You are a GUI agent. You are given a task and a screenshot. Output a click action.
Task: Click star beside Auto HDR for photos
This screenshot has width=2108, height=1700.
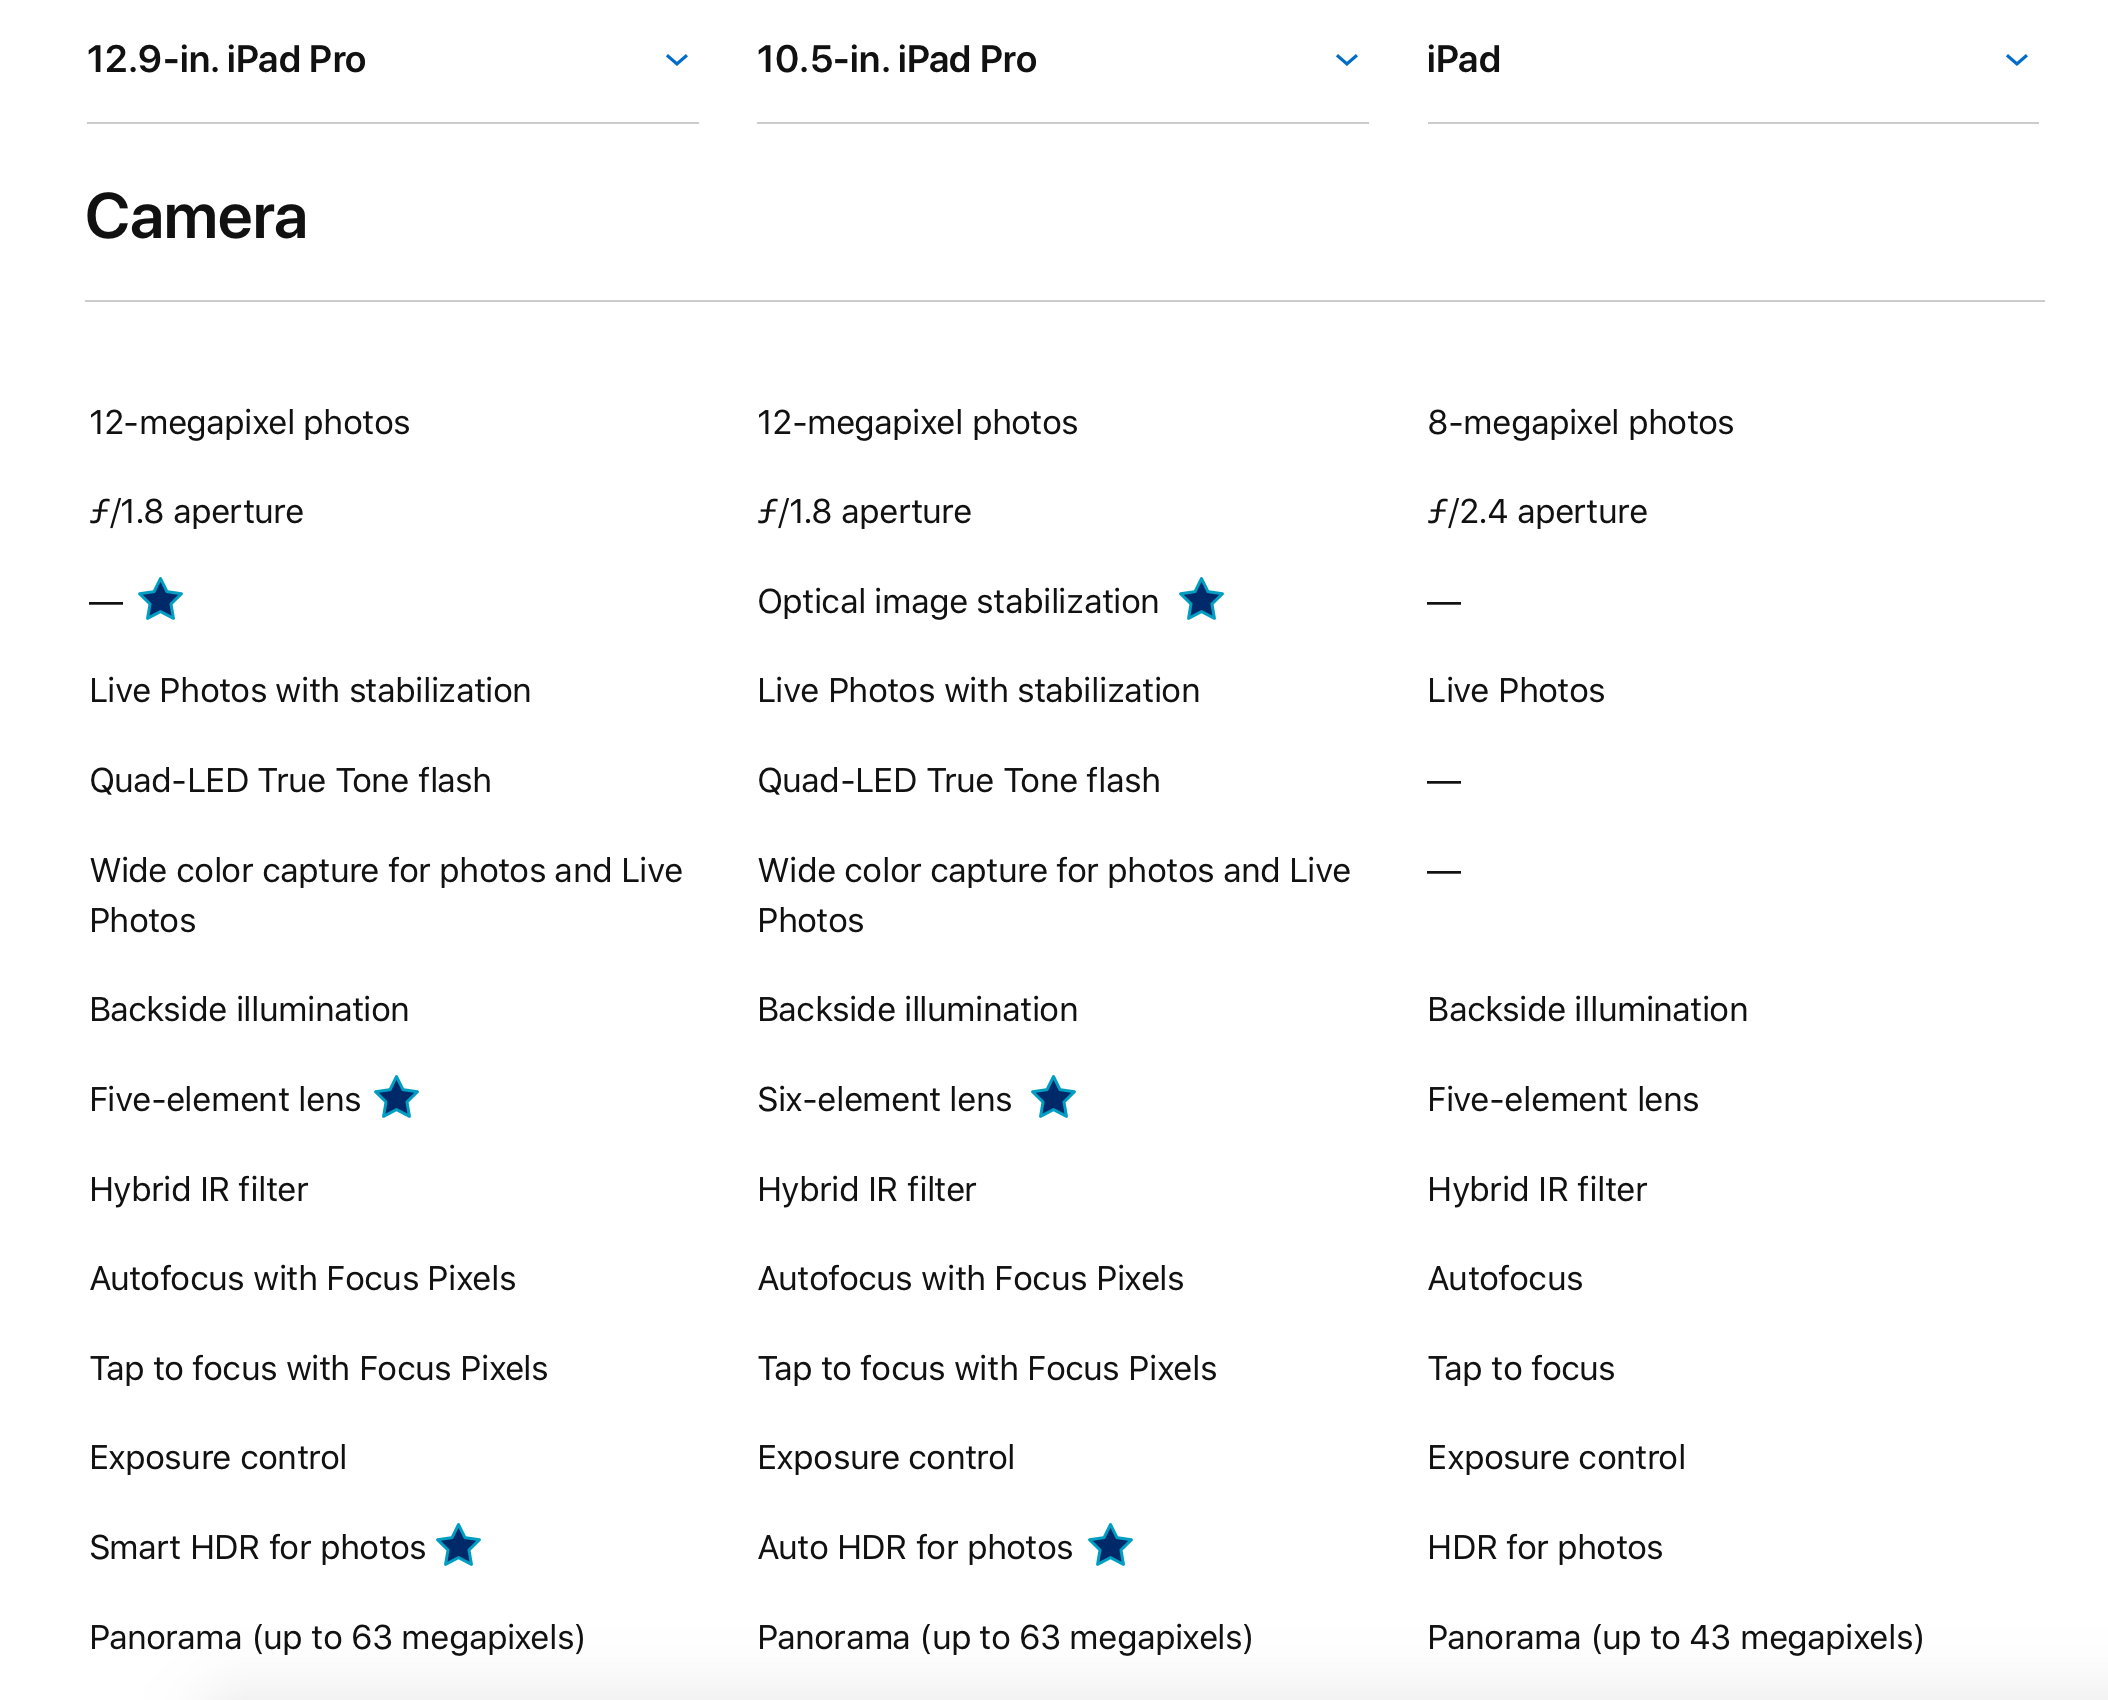click(1110, 1546)
